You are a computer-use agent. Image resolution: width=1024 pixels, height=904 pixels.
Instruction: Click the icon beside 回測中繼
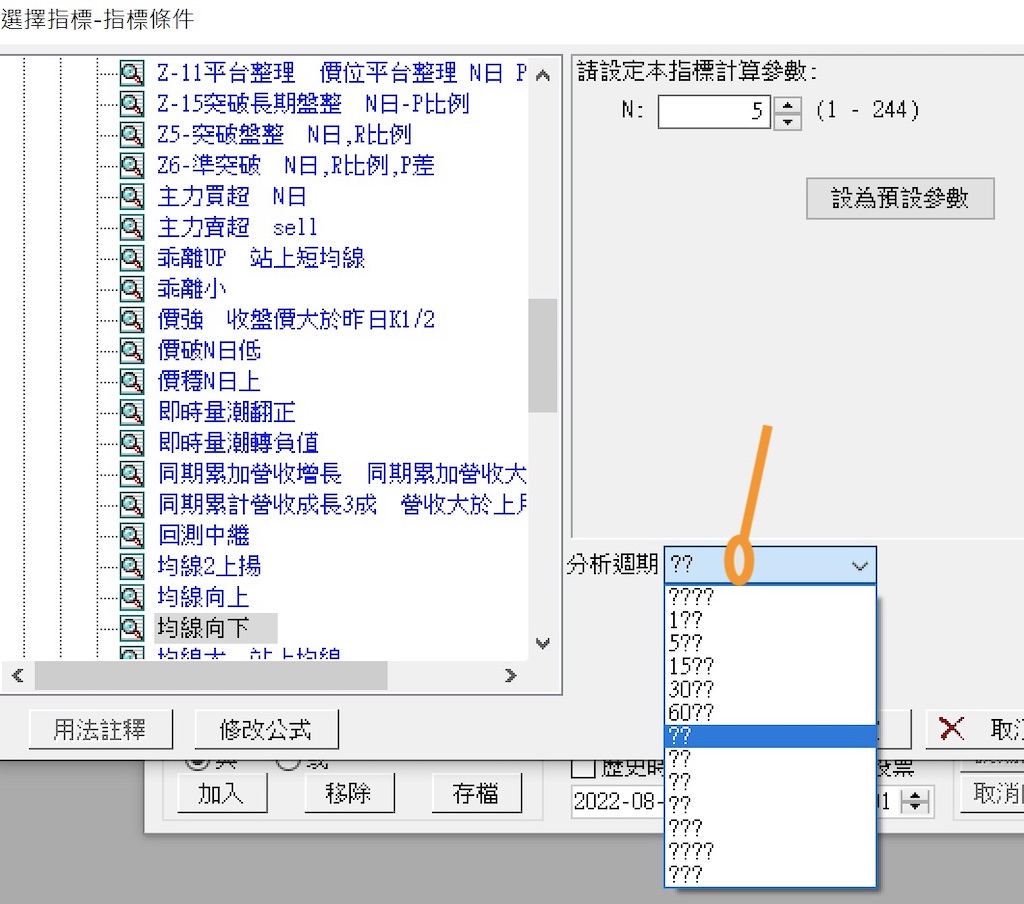[131, 535]
